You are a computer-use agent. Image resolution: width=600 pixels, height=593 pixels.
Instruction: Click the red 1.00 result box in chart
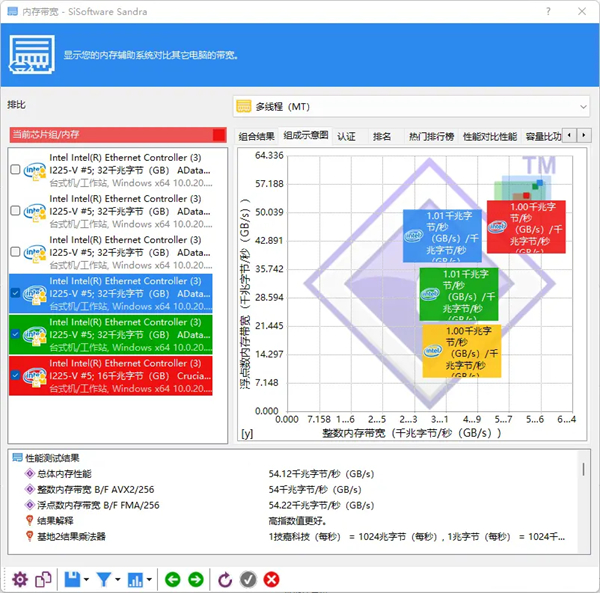pos(526,227)
